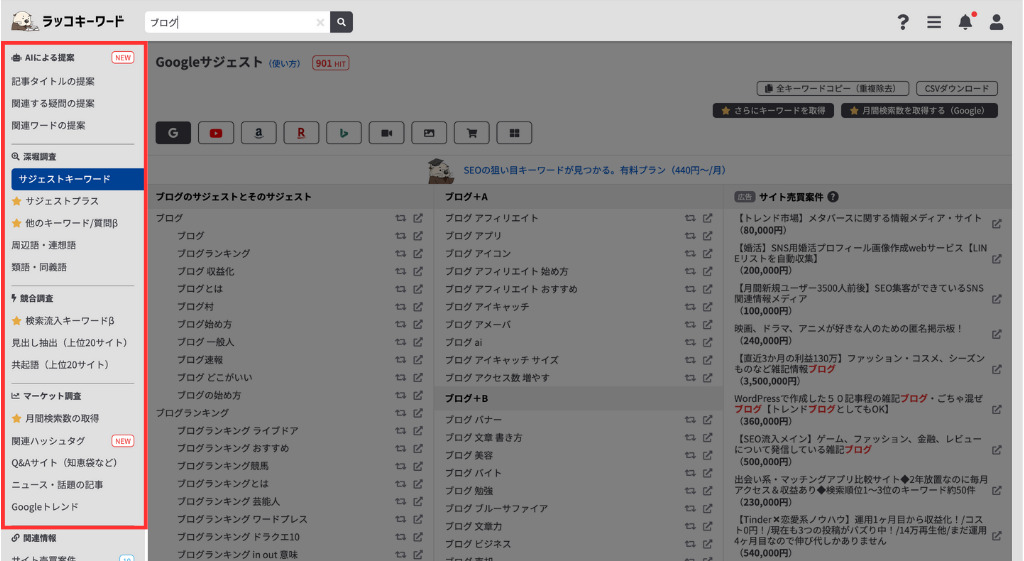1024x561 pixels.
Task: Click 月間検索数を取得する (Google) button
Action: 920,110
